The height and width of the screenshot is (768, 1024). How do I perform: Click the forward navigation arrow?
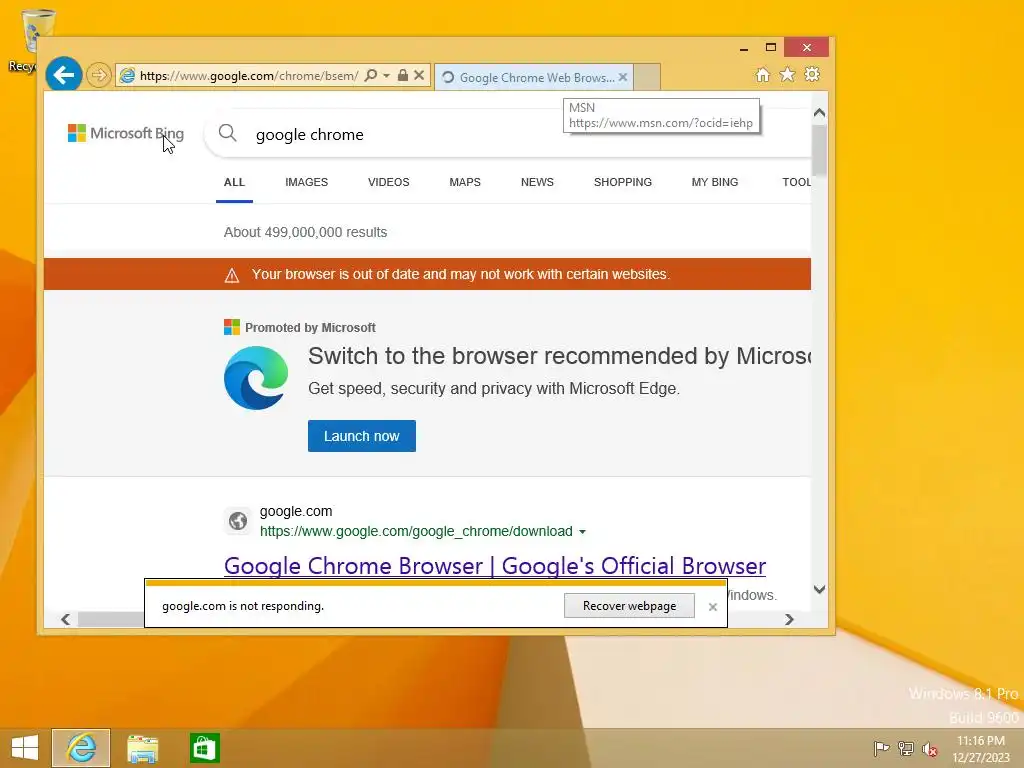pos(99,75)
